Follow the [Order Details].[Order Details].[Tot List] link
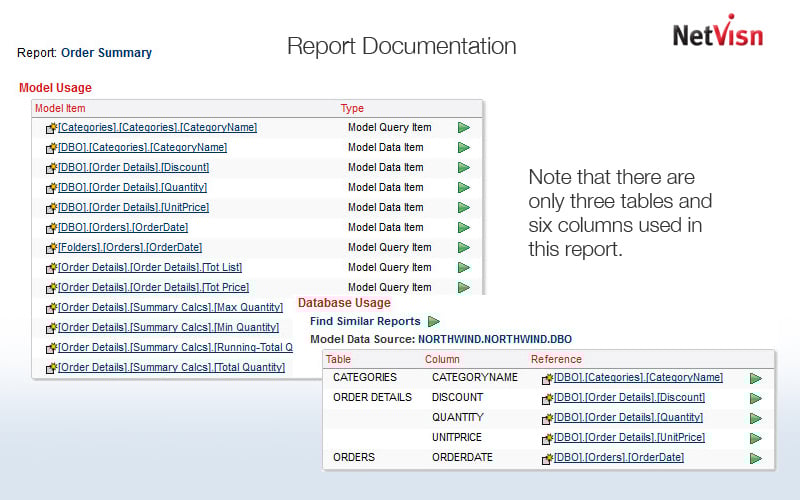This screenshot has width=800, height=500. (x=150, y=268)
